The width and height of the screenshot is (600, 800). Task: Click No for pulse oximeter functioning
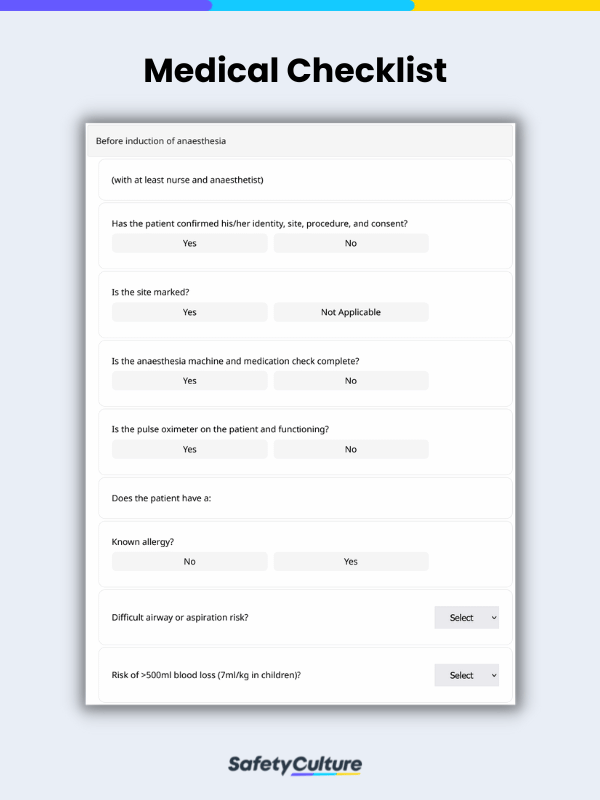(350, 449)
